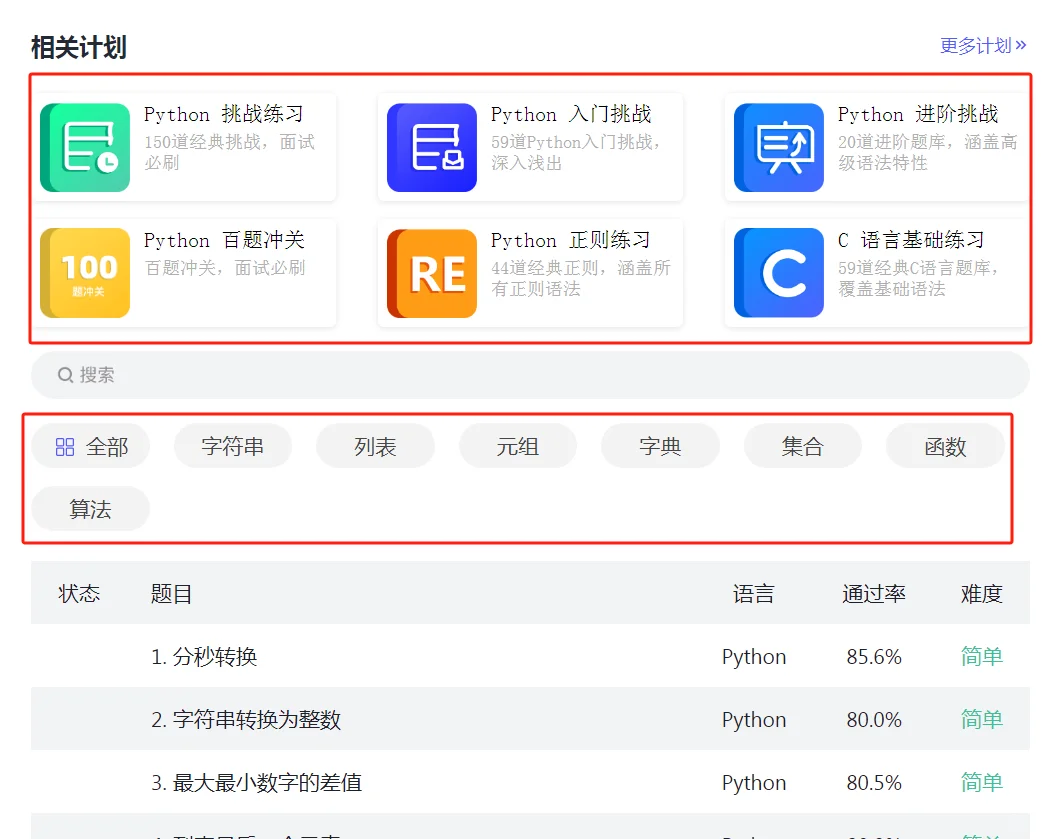Enable the 列表 filter

point(375,446)
